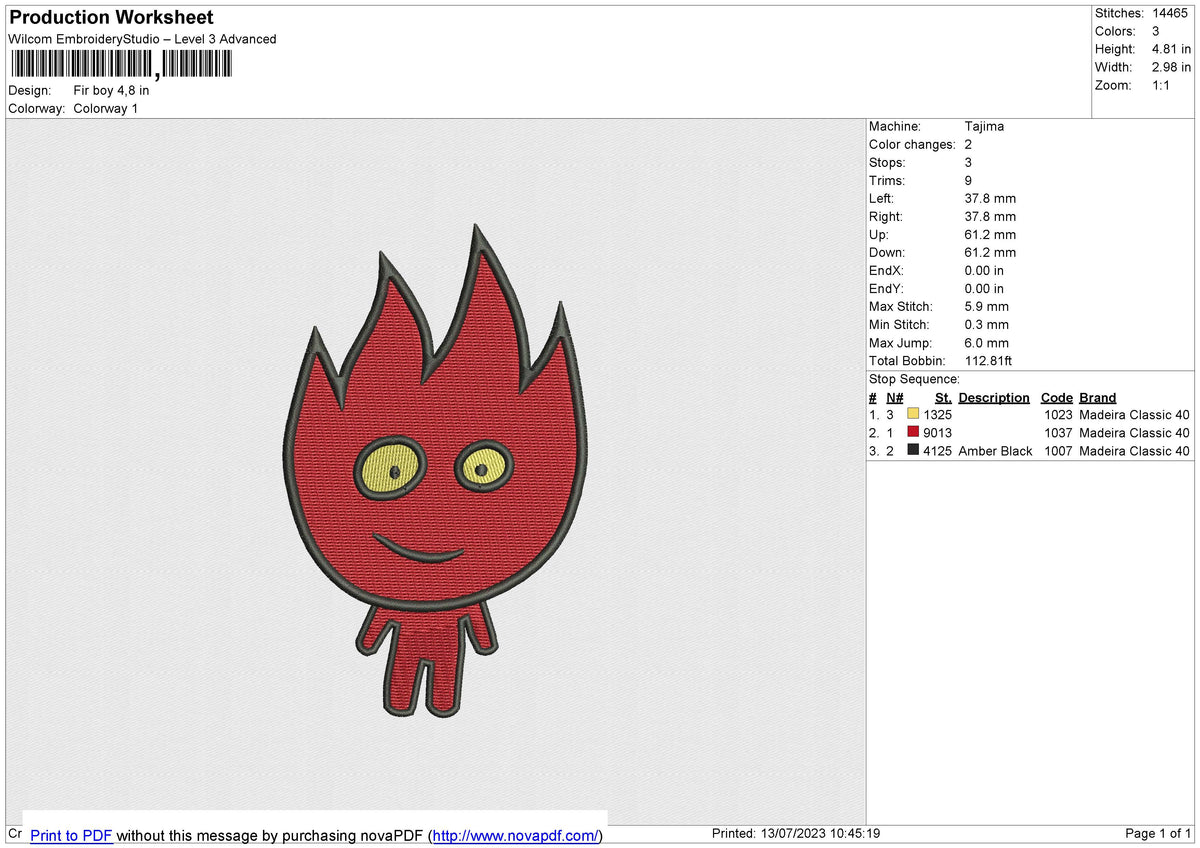This screenshot has height=848, width=1200.
Task: Open the novapdf.com link
Action: pyautogui.click(x=516, y=835)
